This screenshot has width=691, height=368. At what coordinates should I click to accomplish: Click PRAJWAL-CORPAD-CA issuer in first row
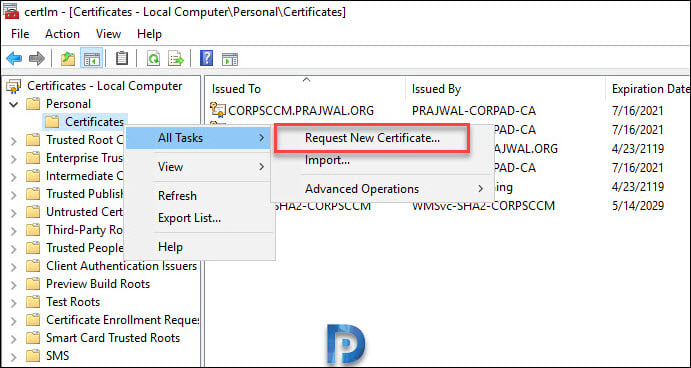pyautogui.click(x=474, y=110)
